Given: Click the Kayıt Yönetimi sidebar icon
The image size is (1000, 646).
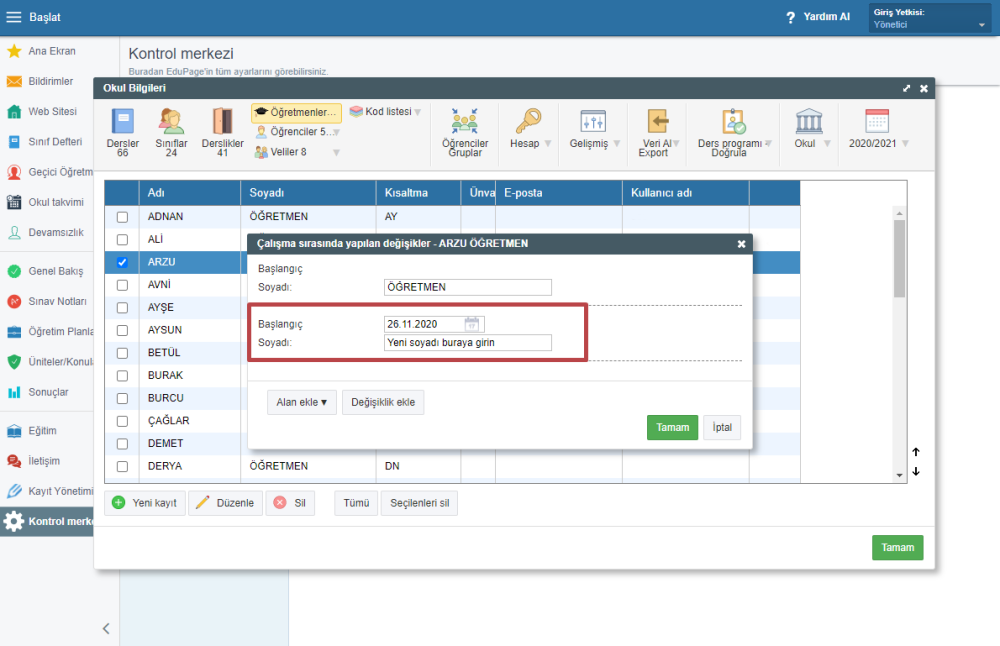Looking at the screenshot, I should (x=14, y=491).
